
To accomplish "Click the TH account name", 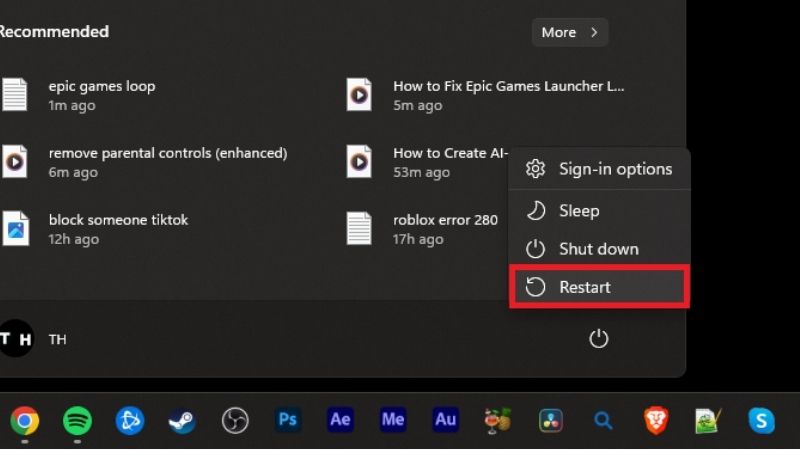I will click(x=58, y=339).
